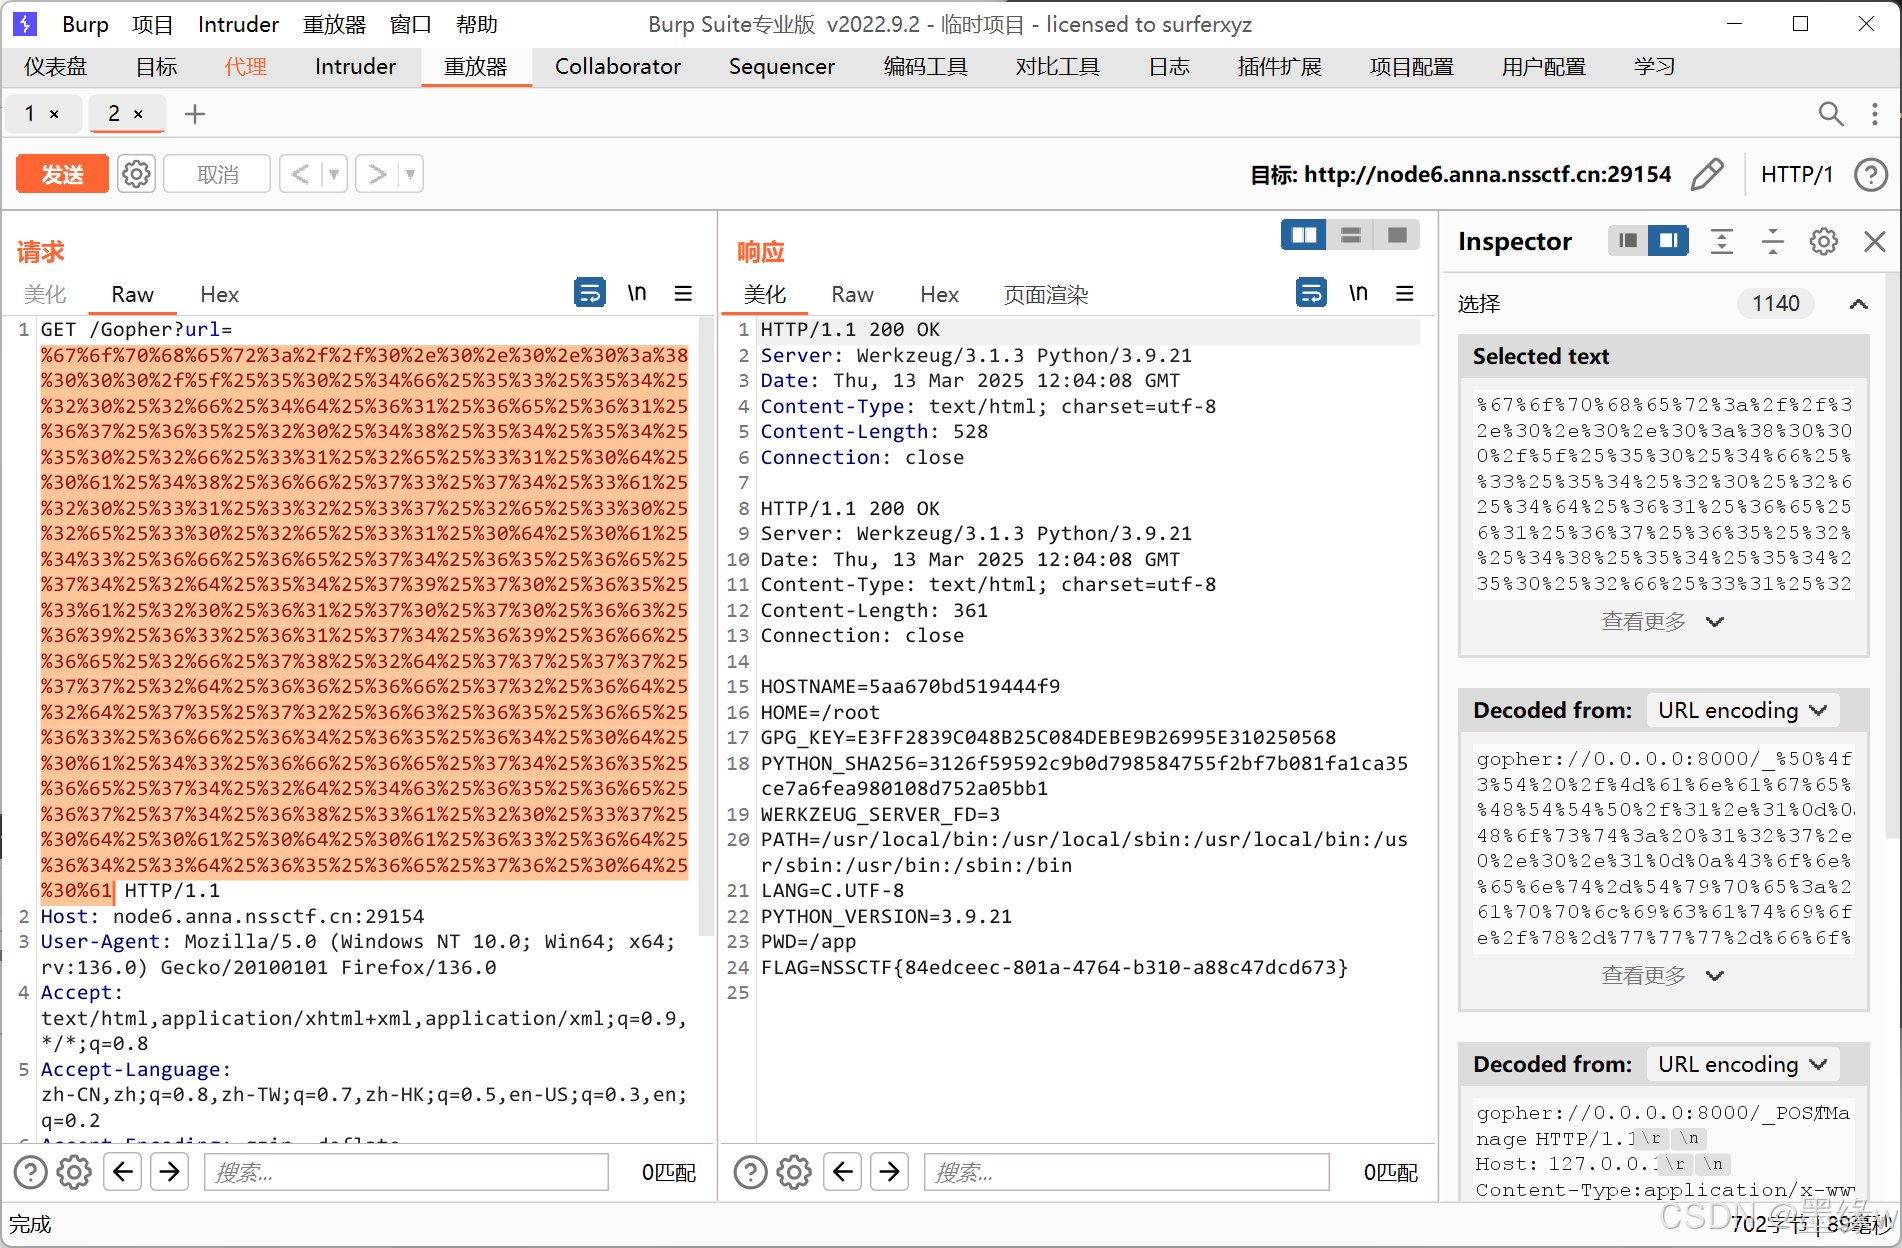
Task: Open response search help icon
Action: coord(750,1172)
